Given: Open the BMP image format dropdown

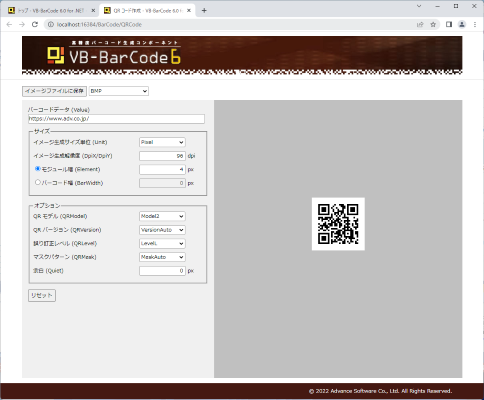Looking at the screenshot, I should (119, 91).
